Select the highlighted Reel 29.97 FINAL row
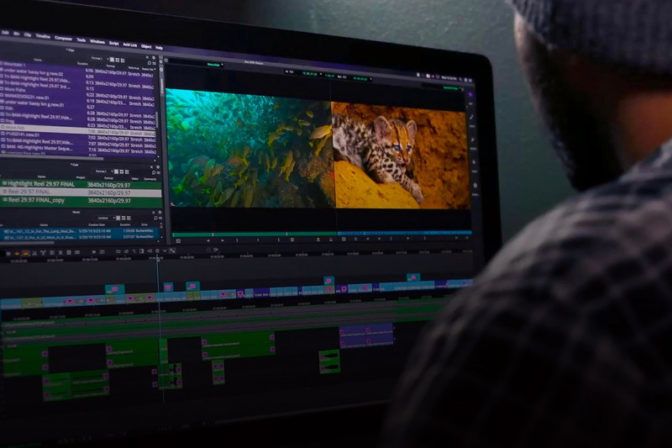The width and height of the screenshot is (672, 448). pos(81,192)
